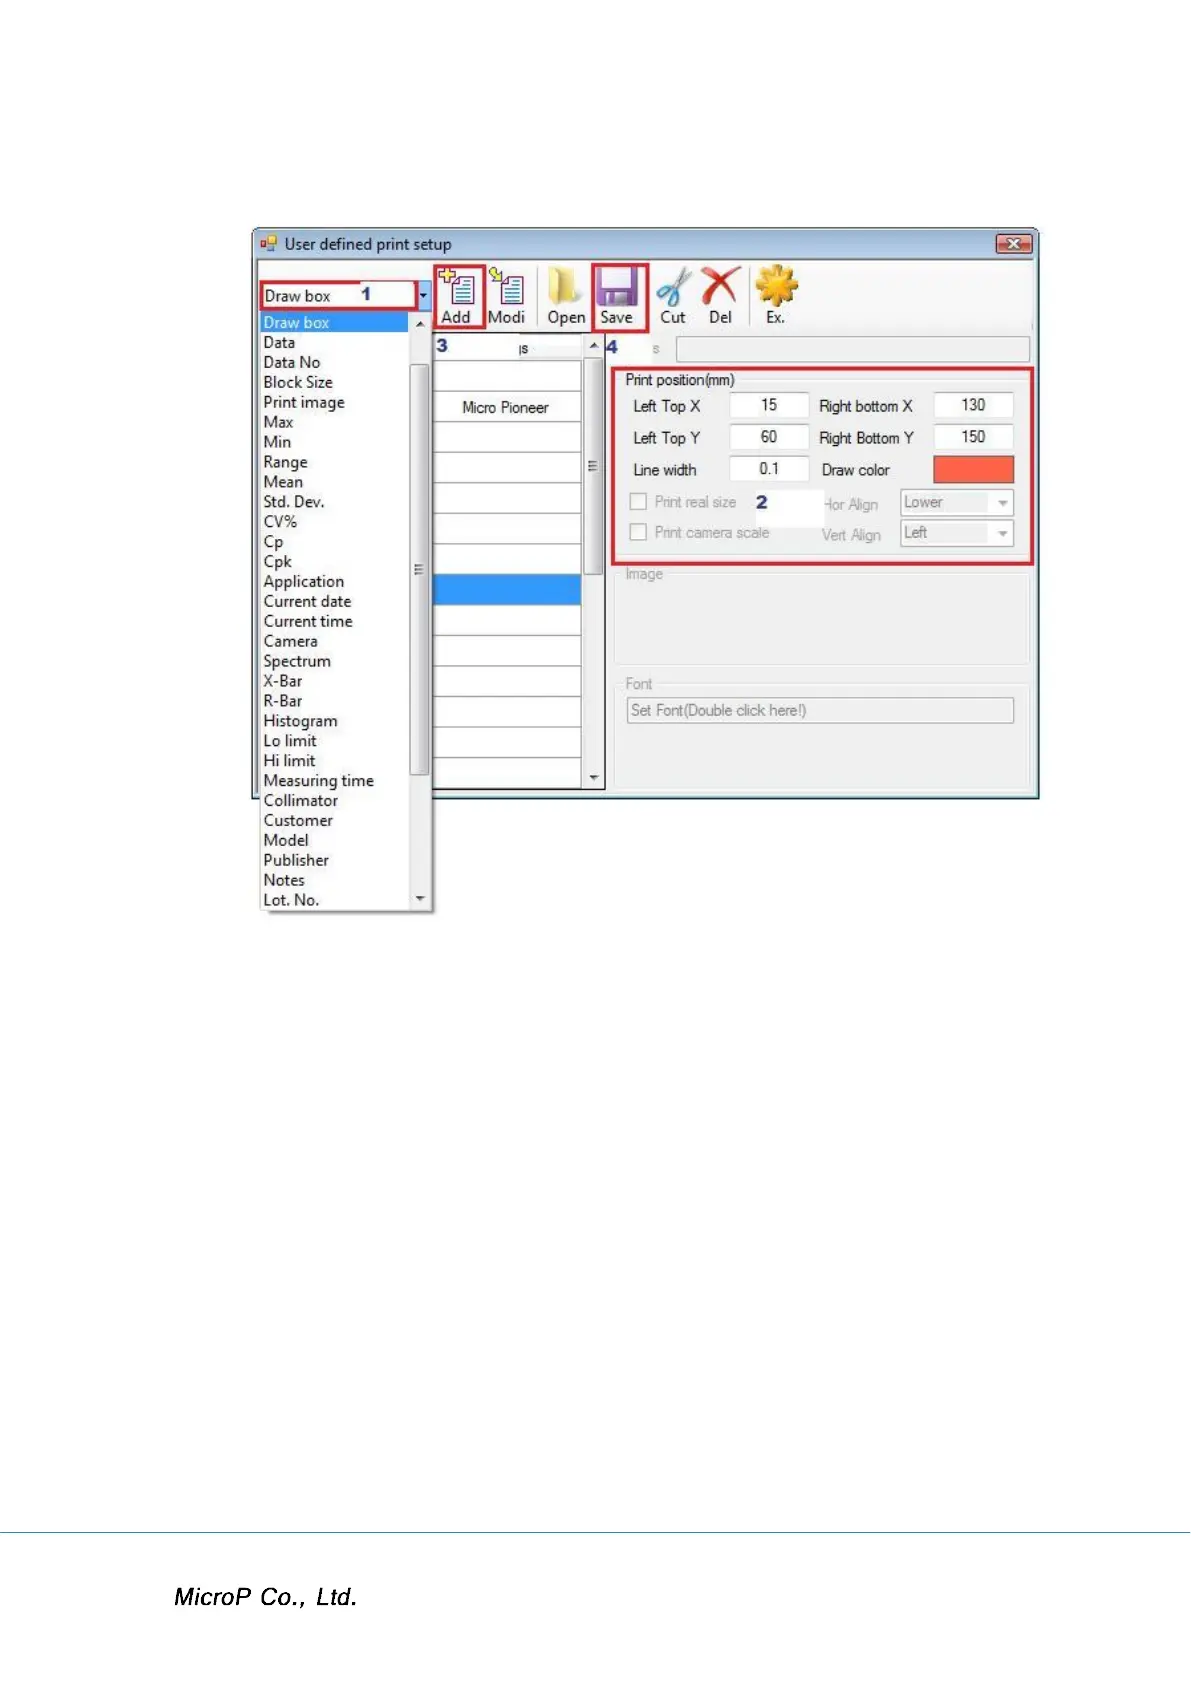Select Spectrum in the list
The image size is (1191, 1684).
pyautogui.click(x=334, y=661)
